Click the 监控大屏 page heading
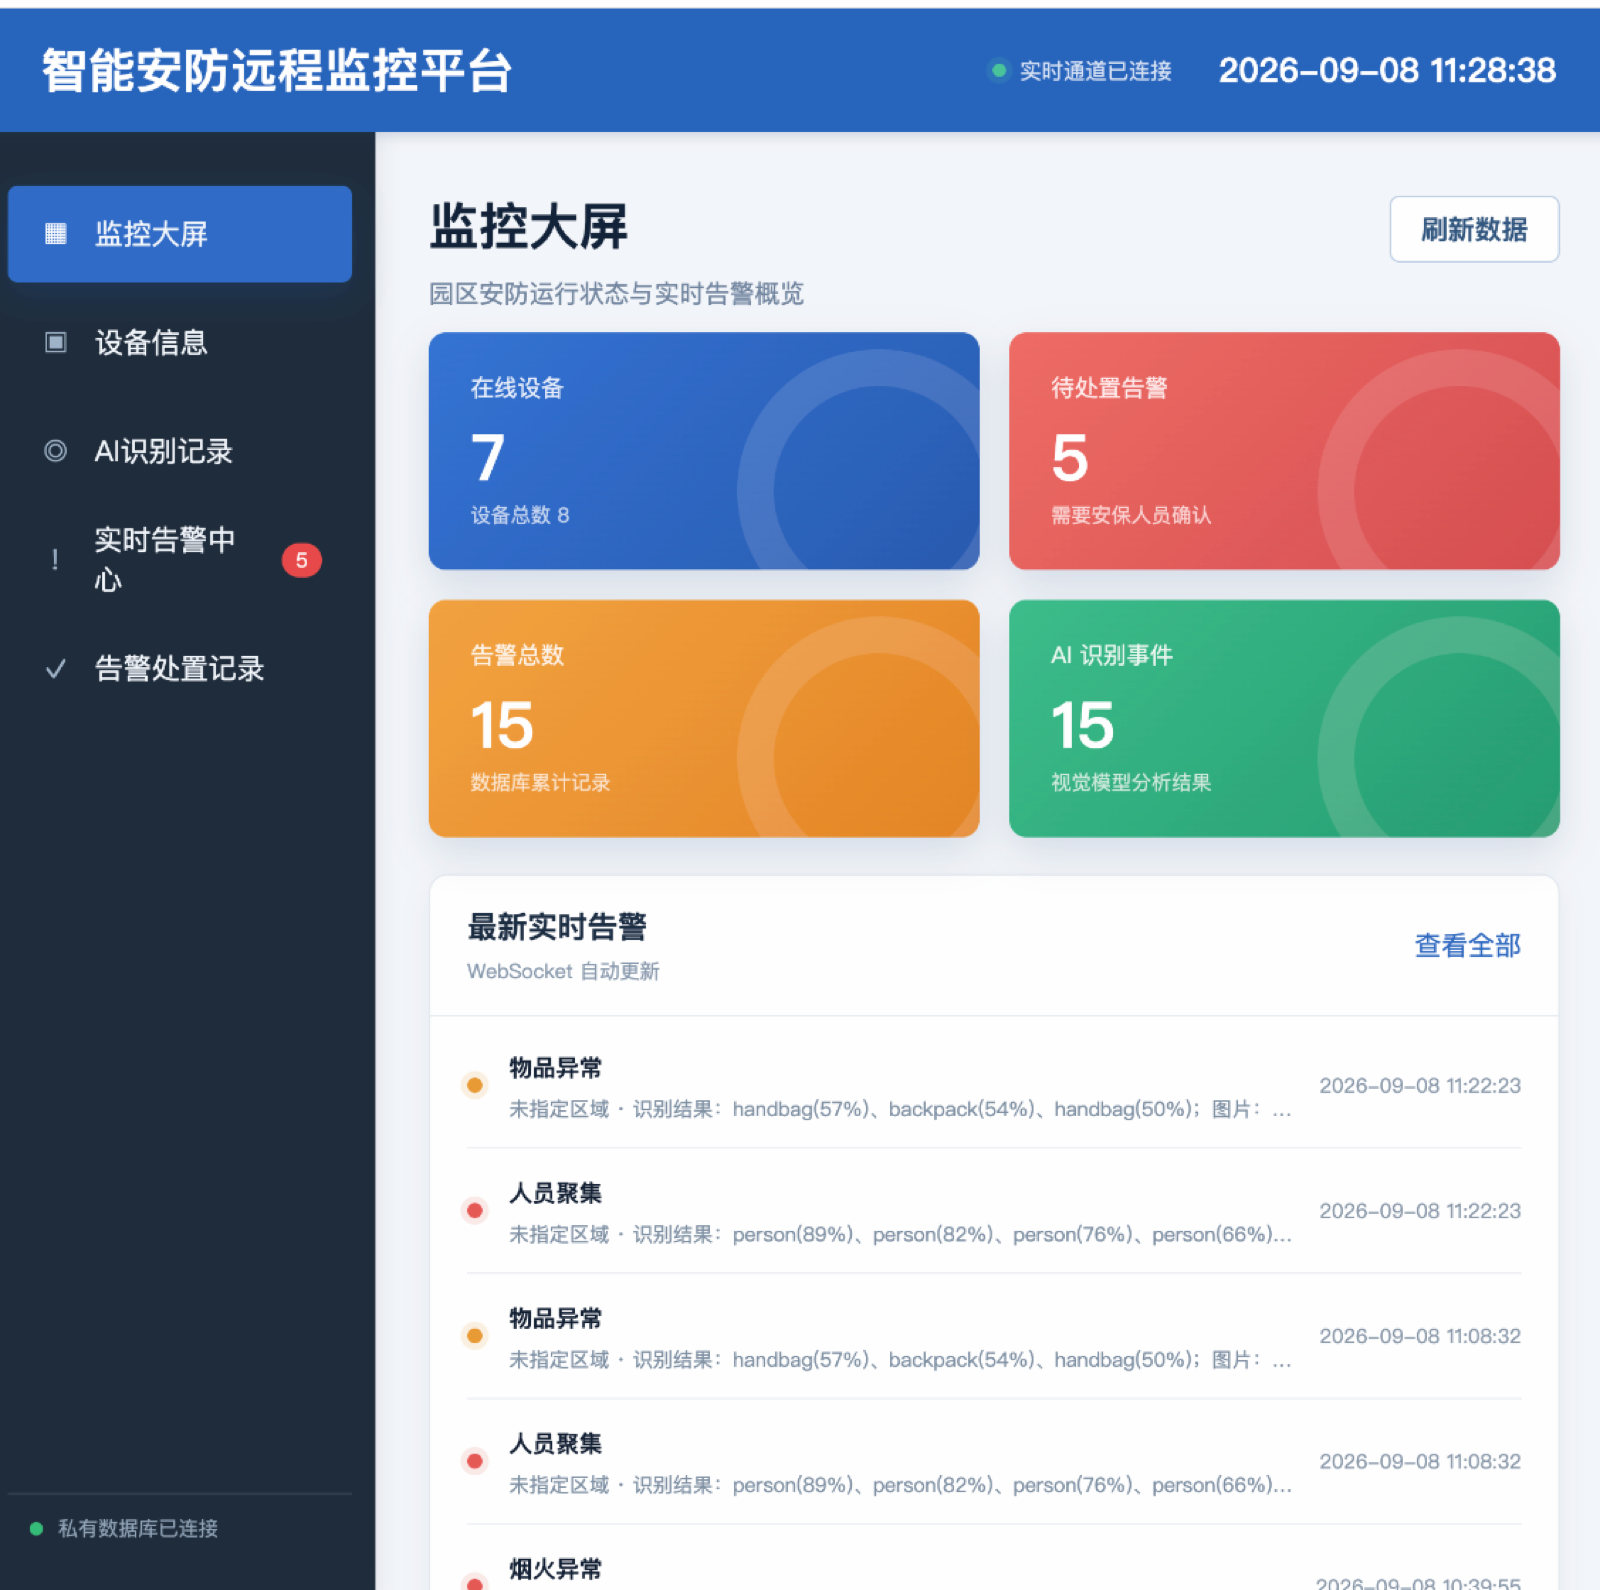 click(529, 226)
